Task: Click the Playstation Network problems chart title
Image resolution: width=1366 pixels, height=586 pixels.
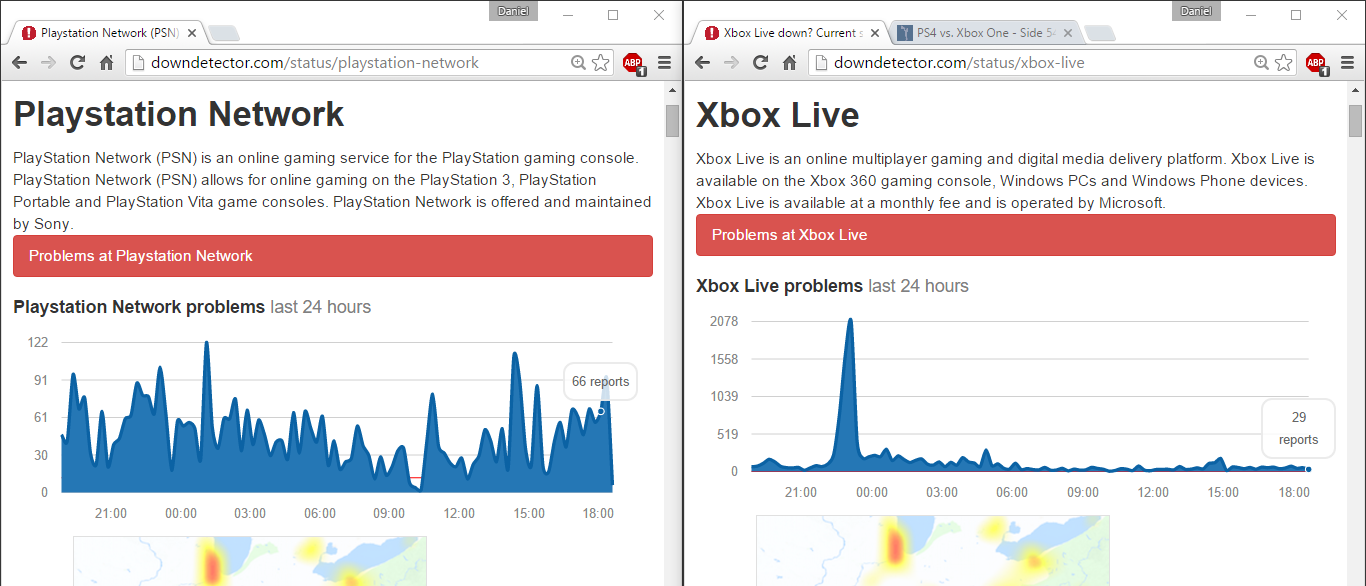Action: tap(192, 307)
